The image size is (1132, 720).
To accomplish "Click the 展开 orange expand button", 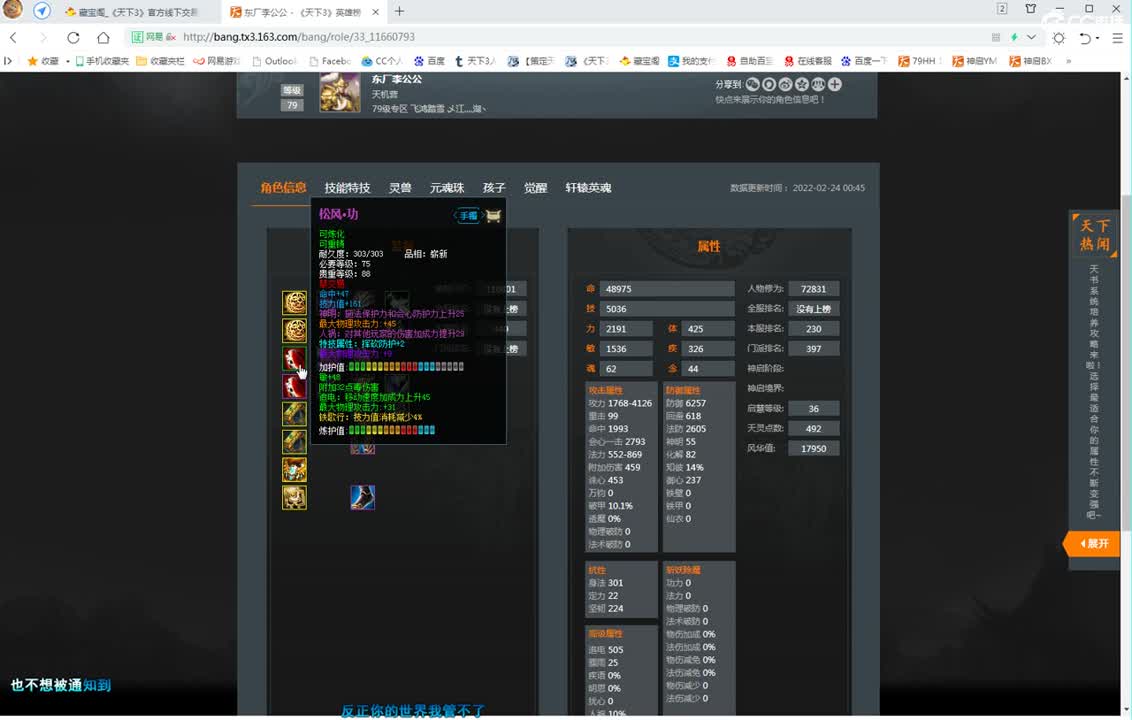I will (x=1092, y=543).
